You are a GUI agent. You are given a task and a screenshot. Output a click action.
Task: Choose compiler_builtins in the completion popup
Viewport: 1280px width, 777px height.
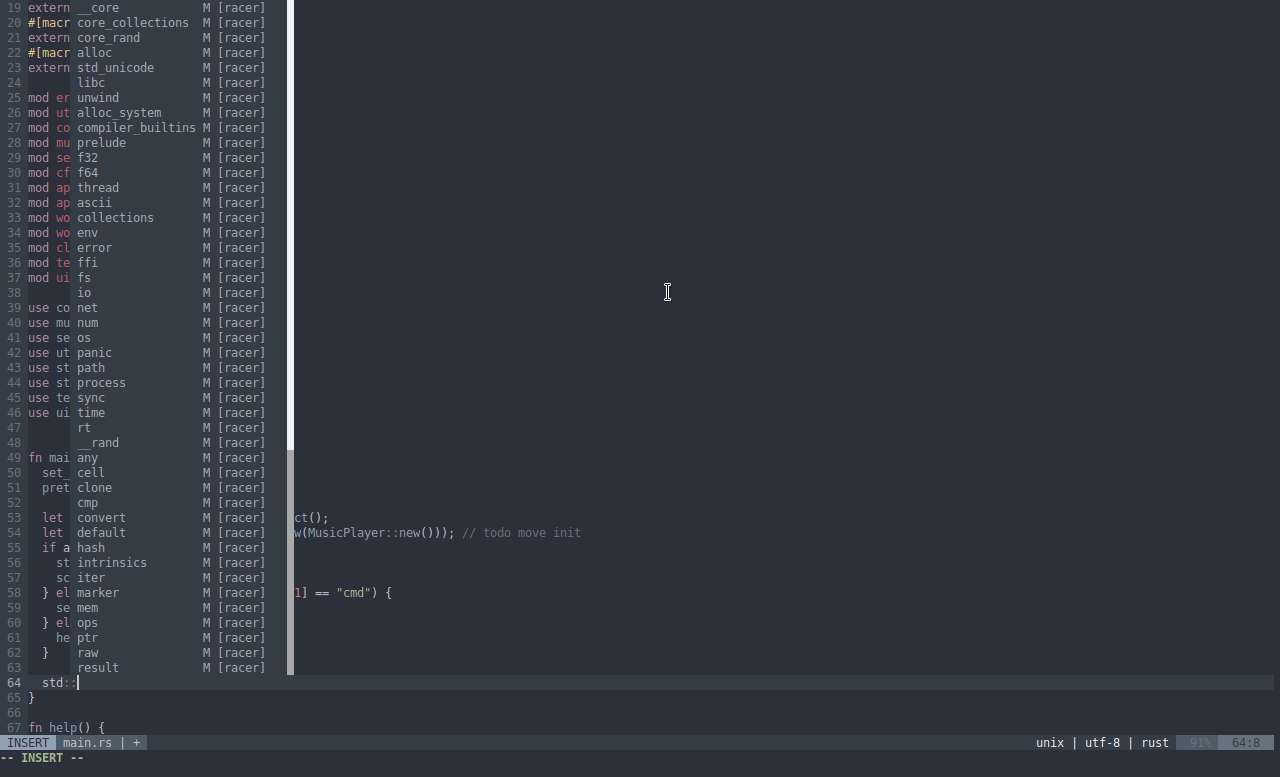click(178, 128)
